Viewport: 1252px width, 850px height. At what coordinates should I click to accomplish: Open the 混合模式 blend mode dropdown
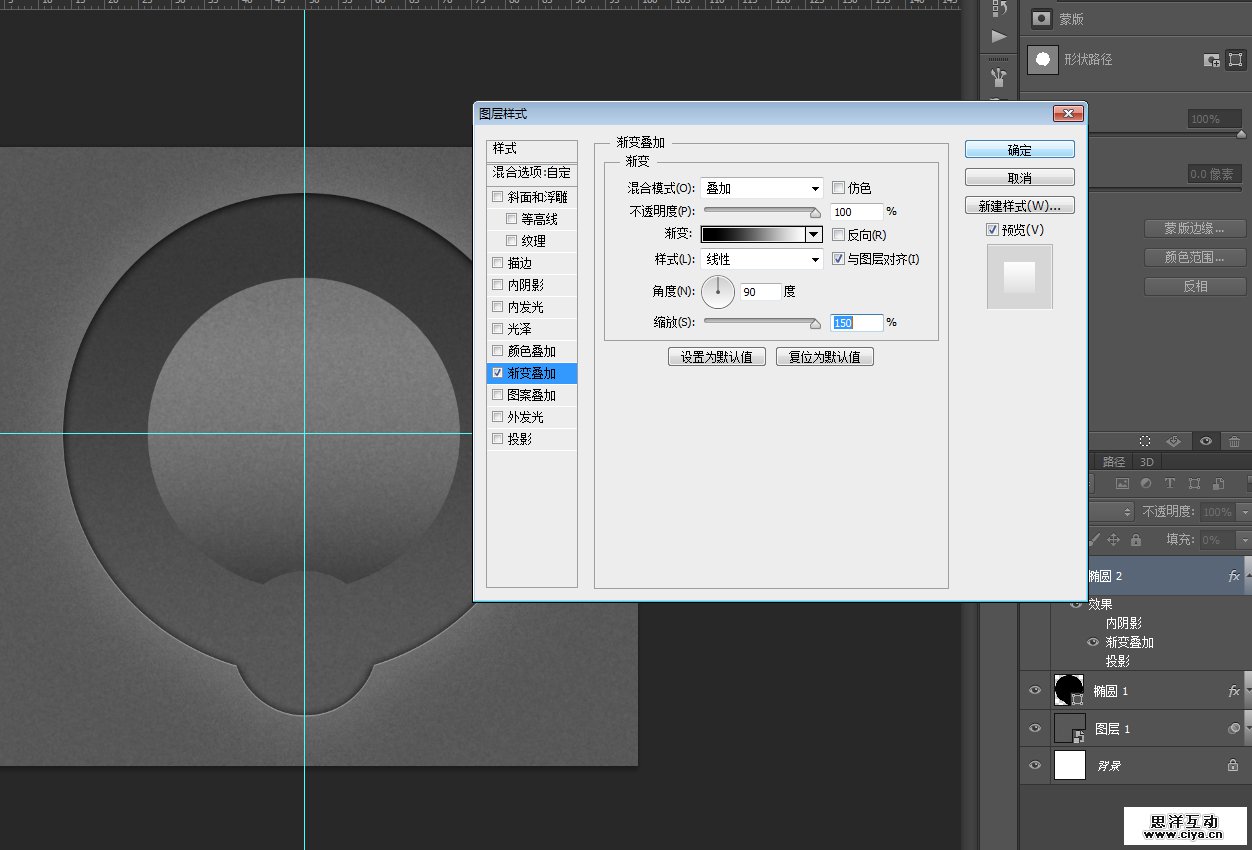pyautogui.click(x=762, y=188)
